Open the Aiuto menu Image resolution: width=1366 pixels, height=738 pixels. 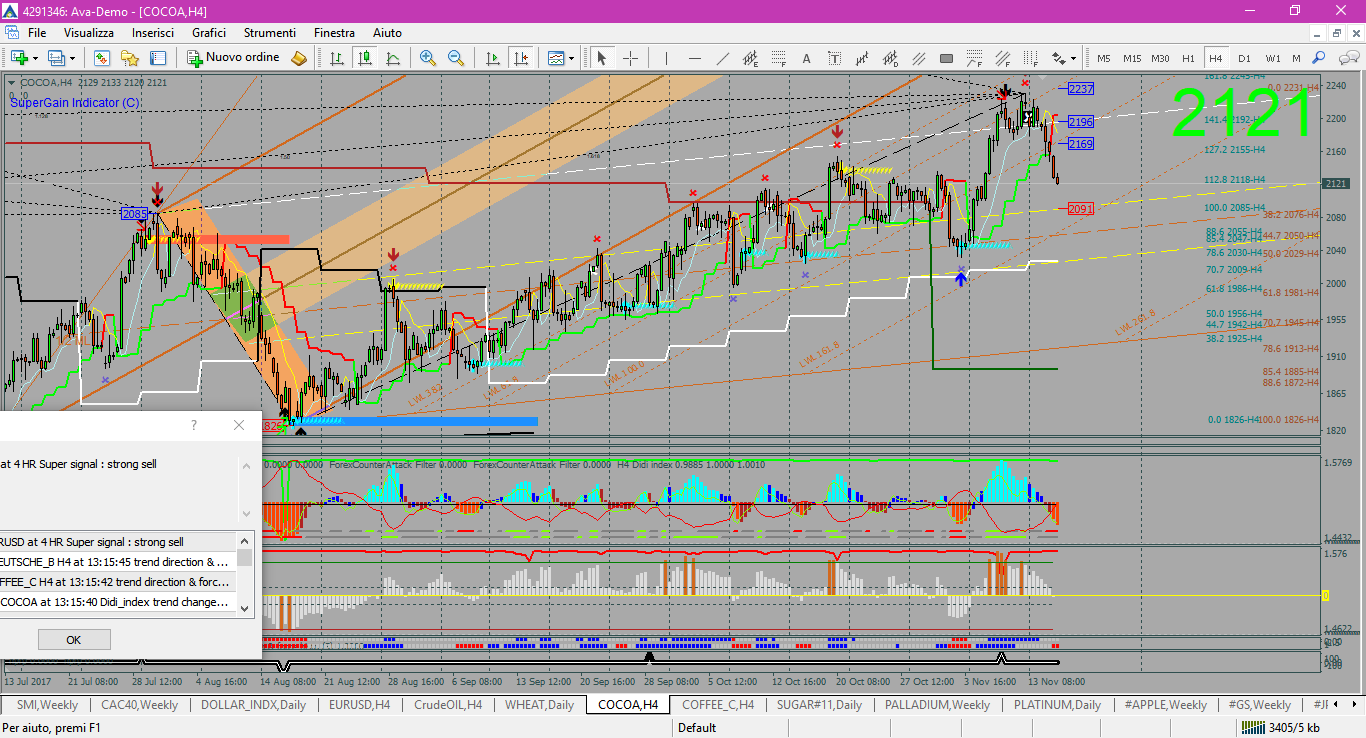pyautogui.click(x=388, y=33)
